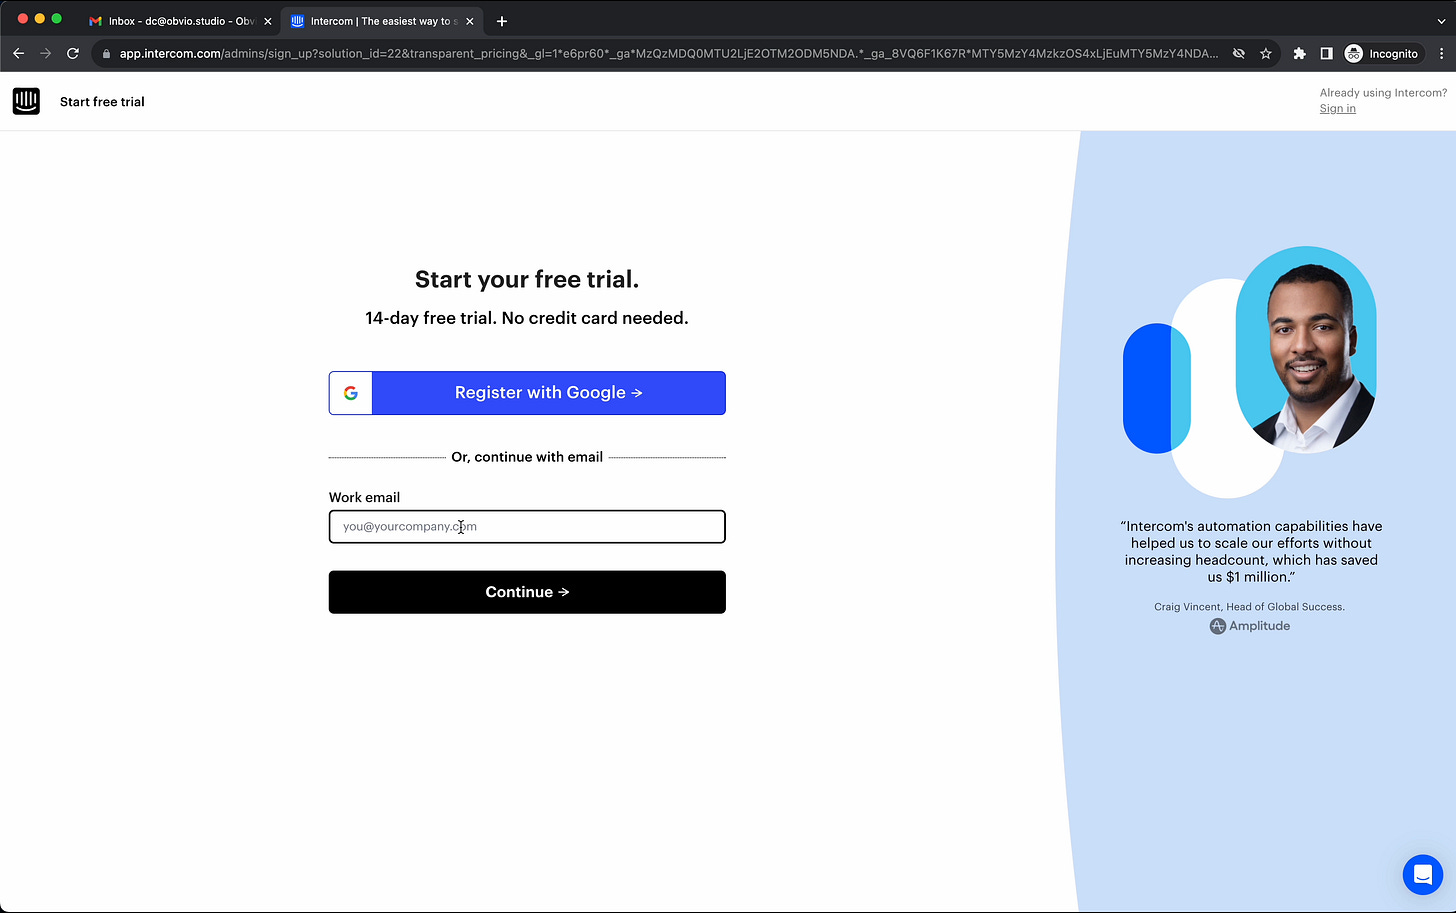Click the Intercom logo in header
The width and height of the screenshot is (1456, 913).
coord(26,101)
